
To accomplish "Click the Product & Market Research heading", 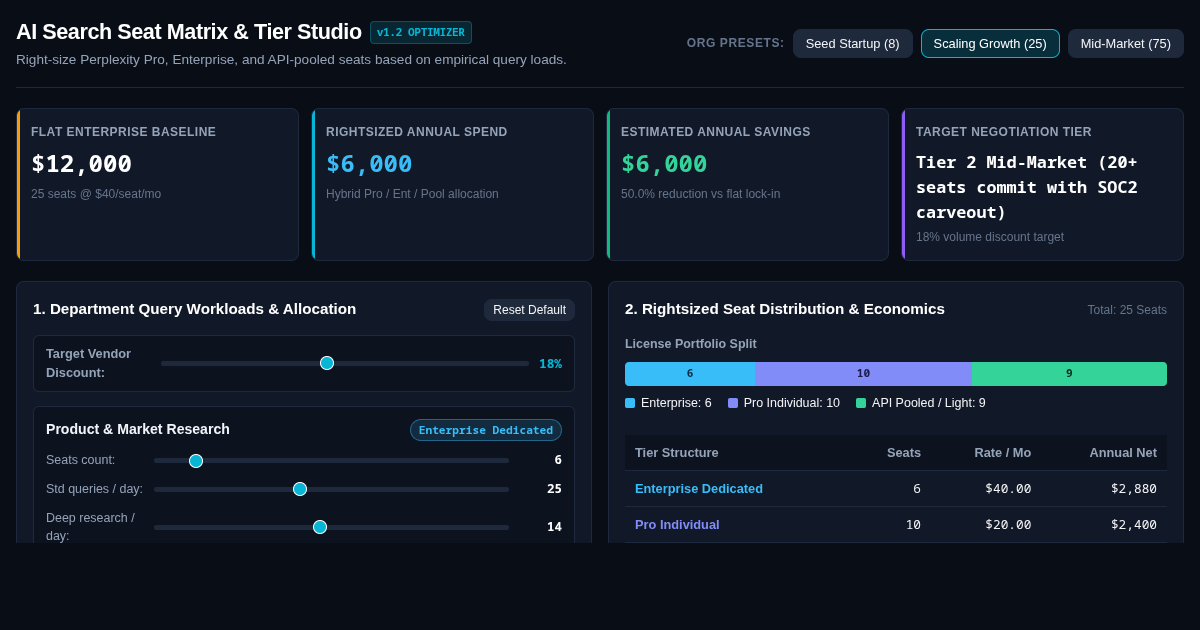I will (138, 429).
